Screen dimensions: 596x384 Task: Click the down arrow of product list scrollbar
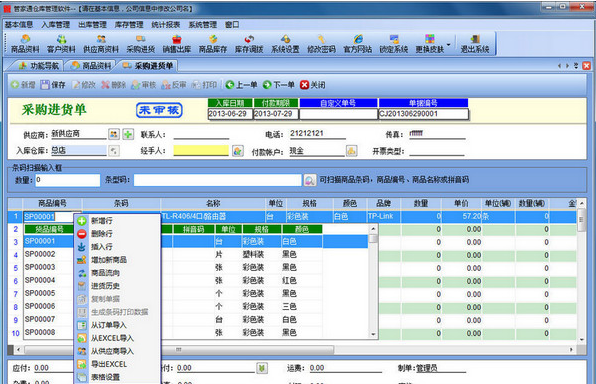373,334
